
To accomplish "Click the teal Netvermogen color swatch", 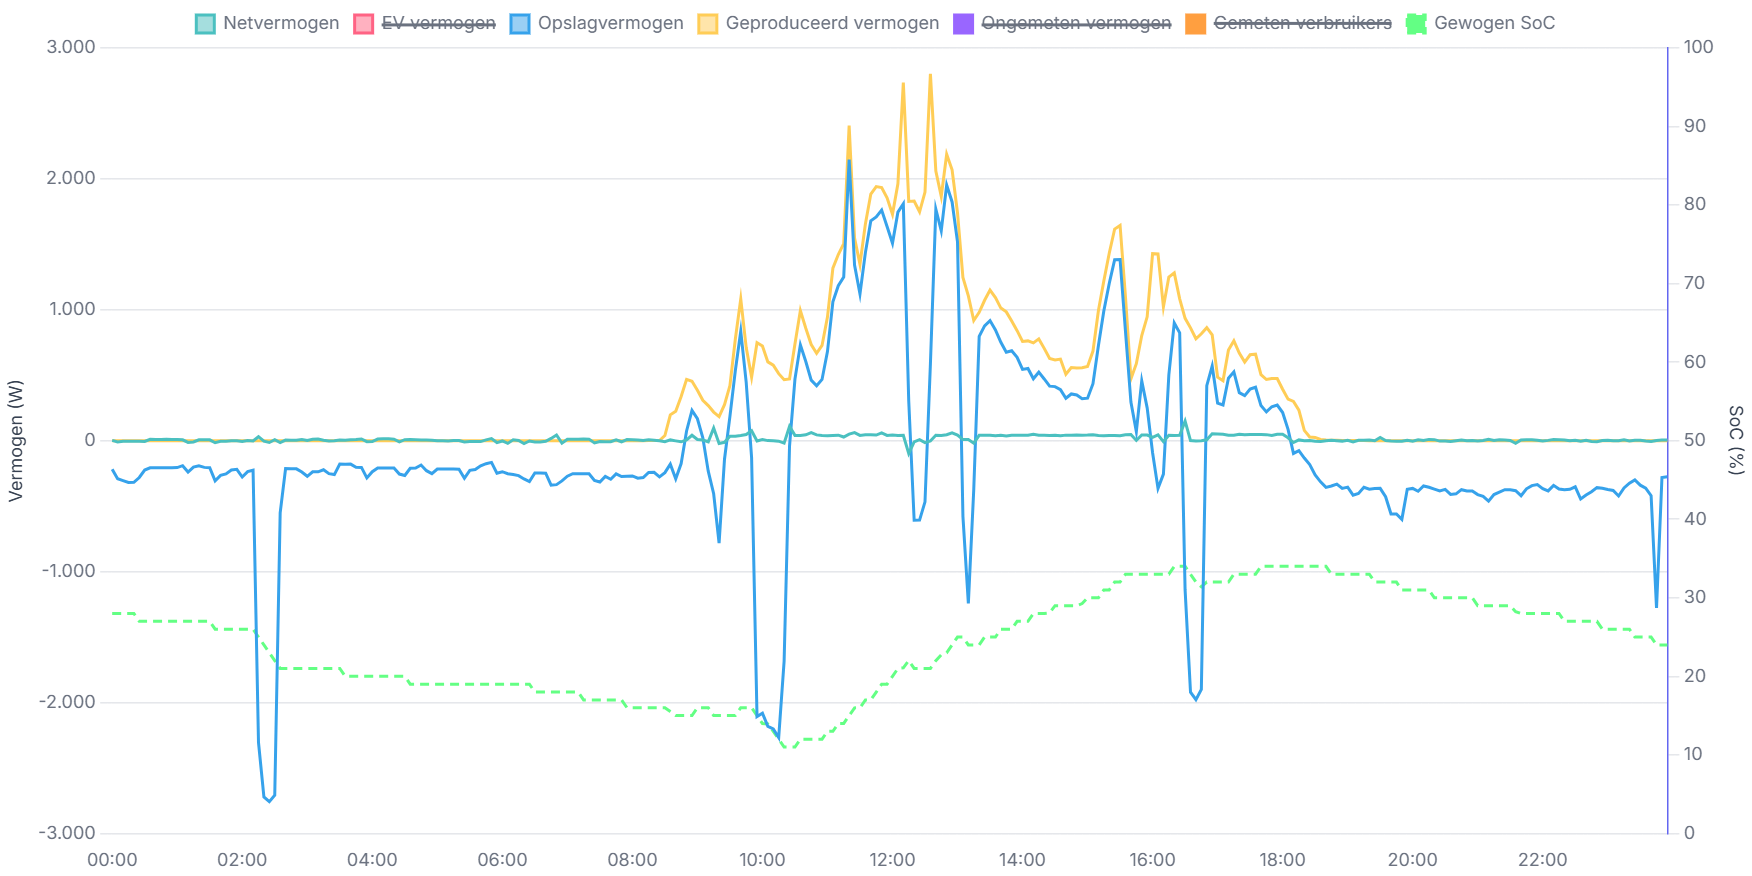I will point(205,24).
